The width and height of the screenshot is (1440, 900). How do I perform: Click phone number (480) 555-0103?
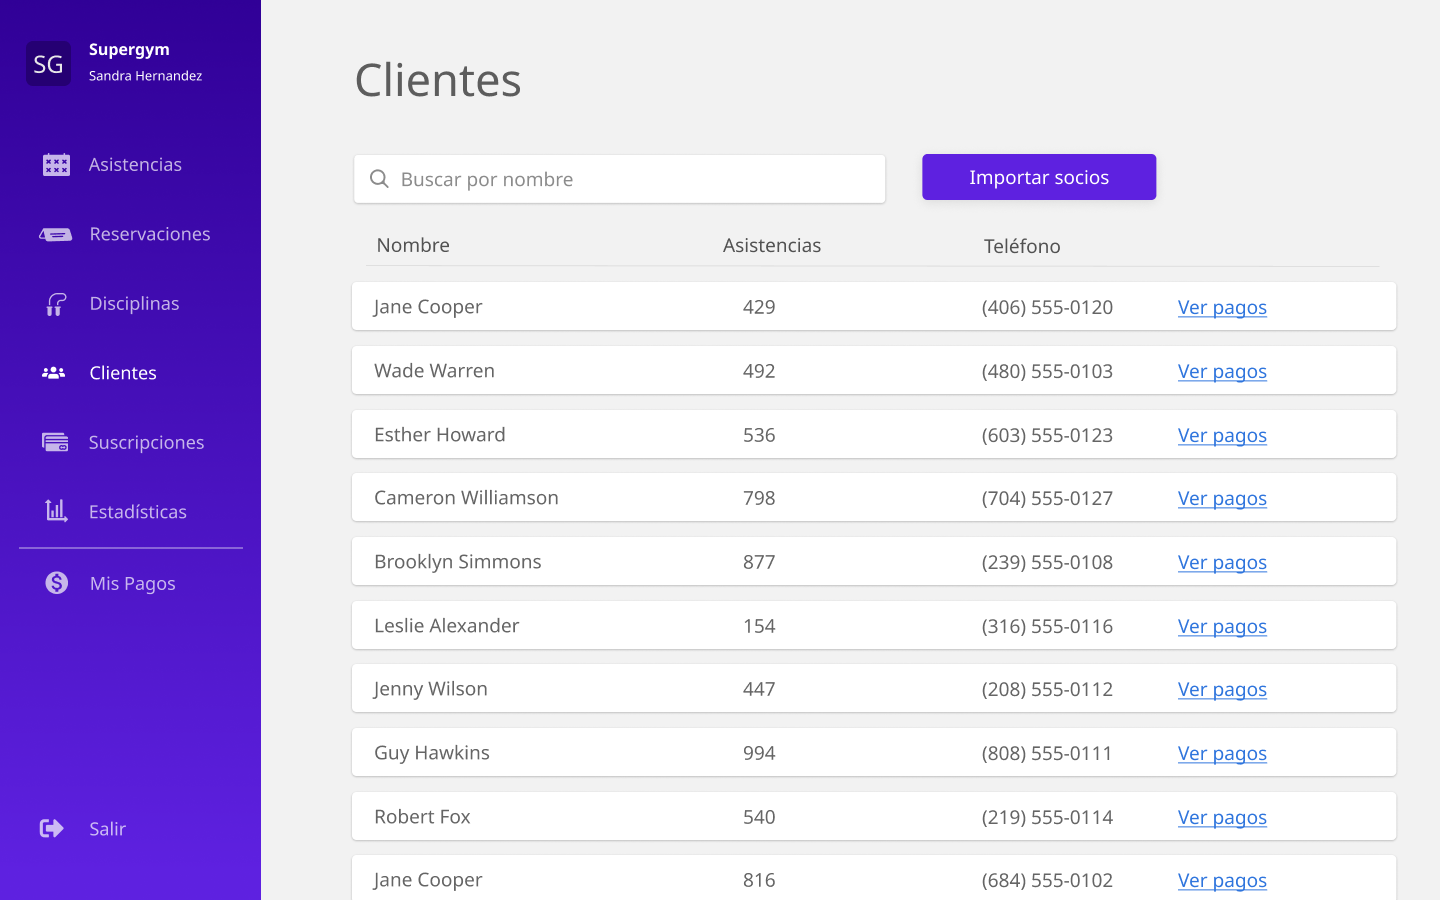coord(1047,371)
